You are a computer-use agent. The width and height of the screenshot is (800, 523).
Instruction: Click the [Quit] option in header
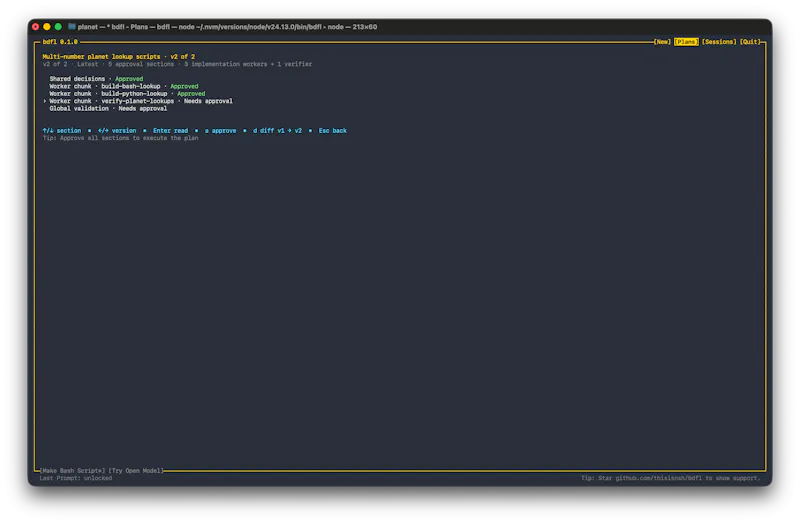click(750, 42)
